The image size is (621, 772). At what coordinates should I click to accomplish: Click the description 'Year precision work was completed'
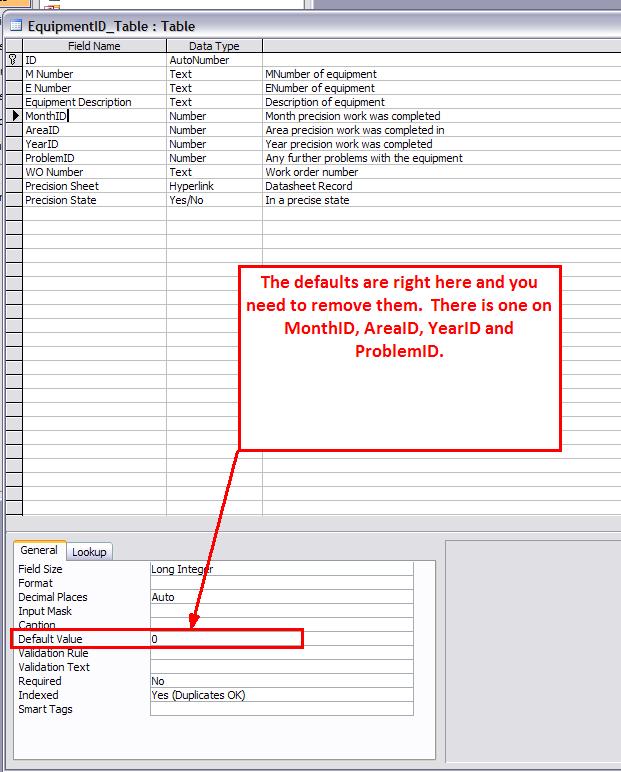[x=349, y=144]
